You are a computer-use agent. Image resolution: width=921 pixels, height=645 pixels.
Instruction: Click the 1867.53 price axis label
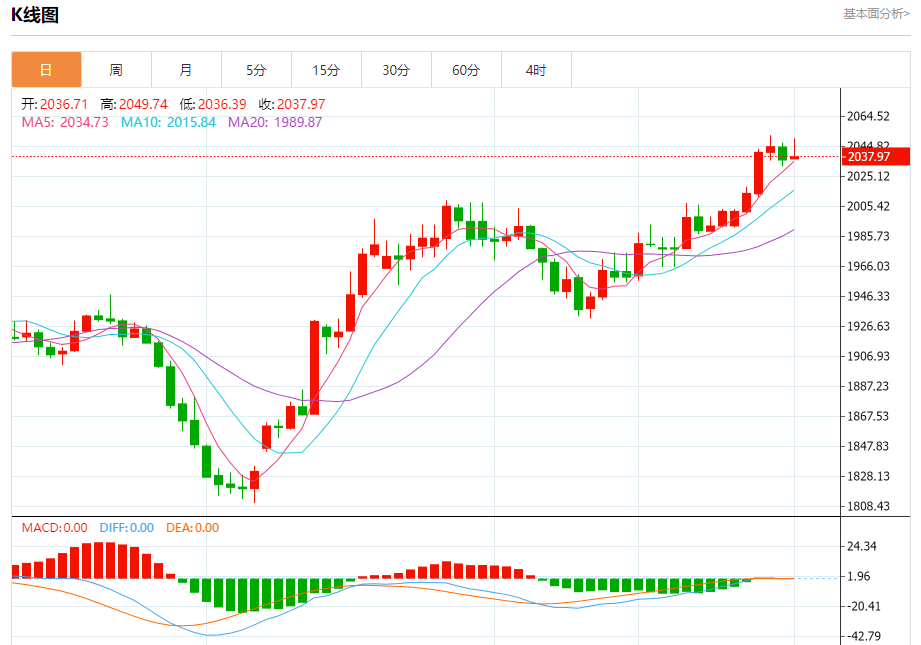pos(868,416)
